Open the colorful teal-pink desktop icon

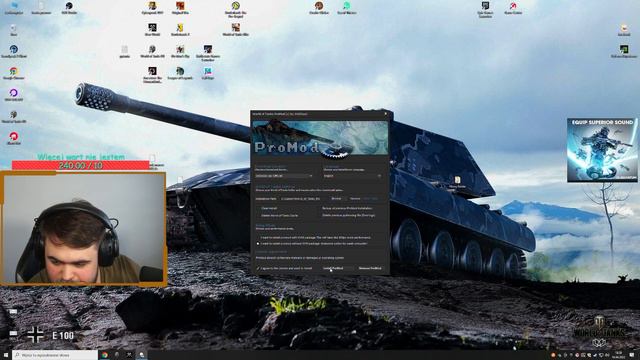[208, 73]
